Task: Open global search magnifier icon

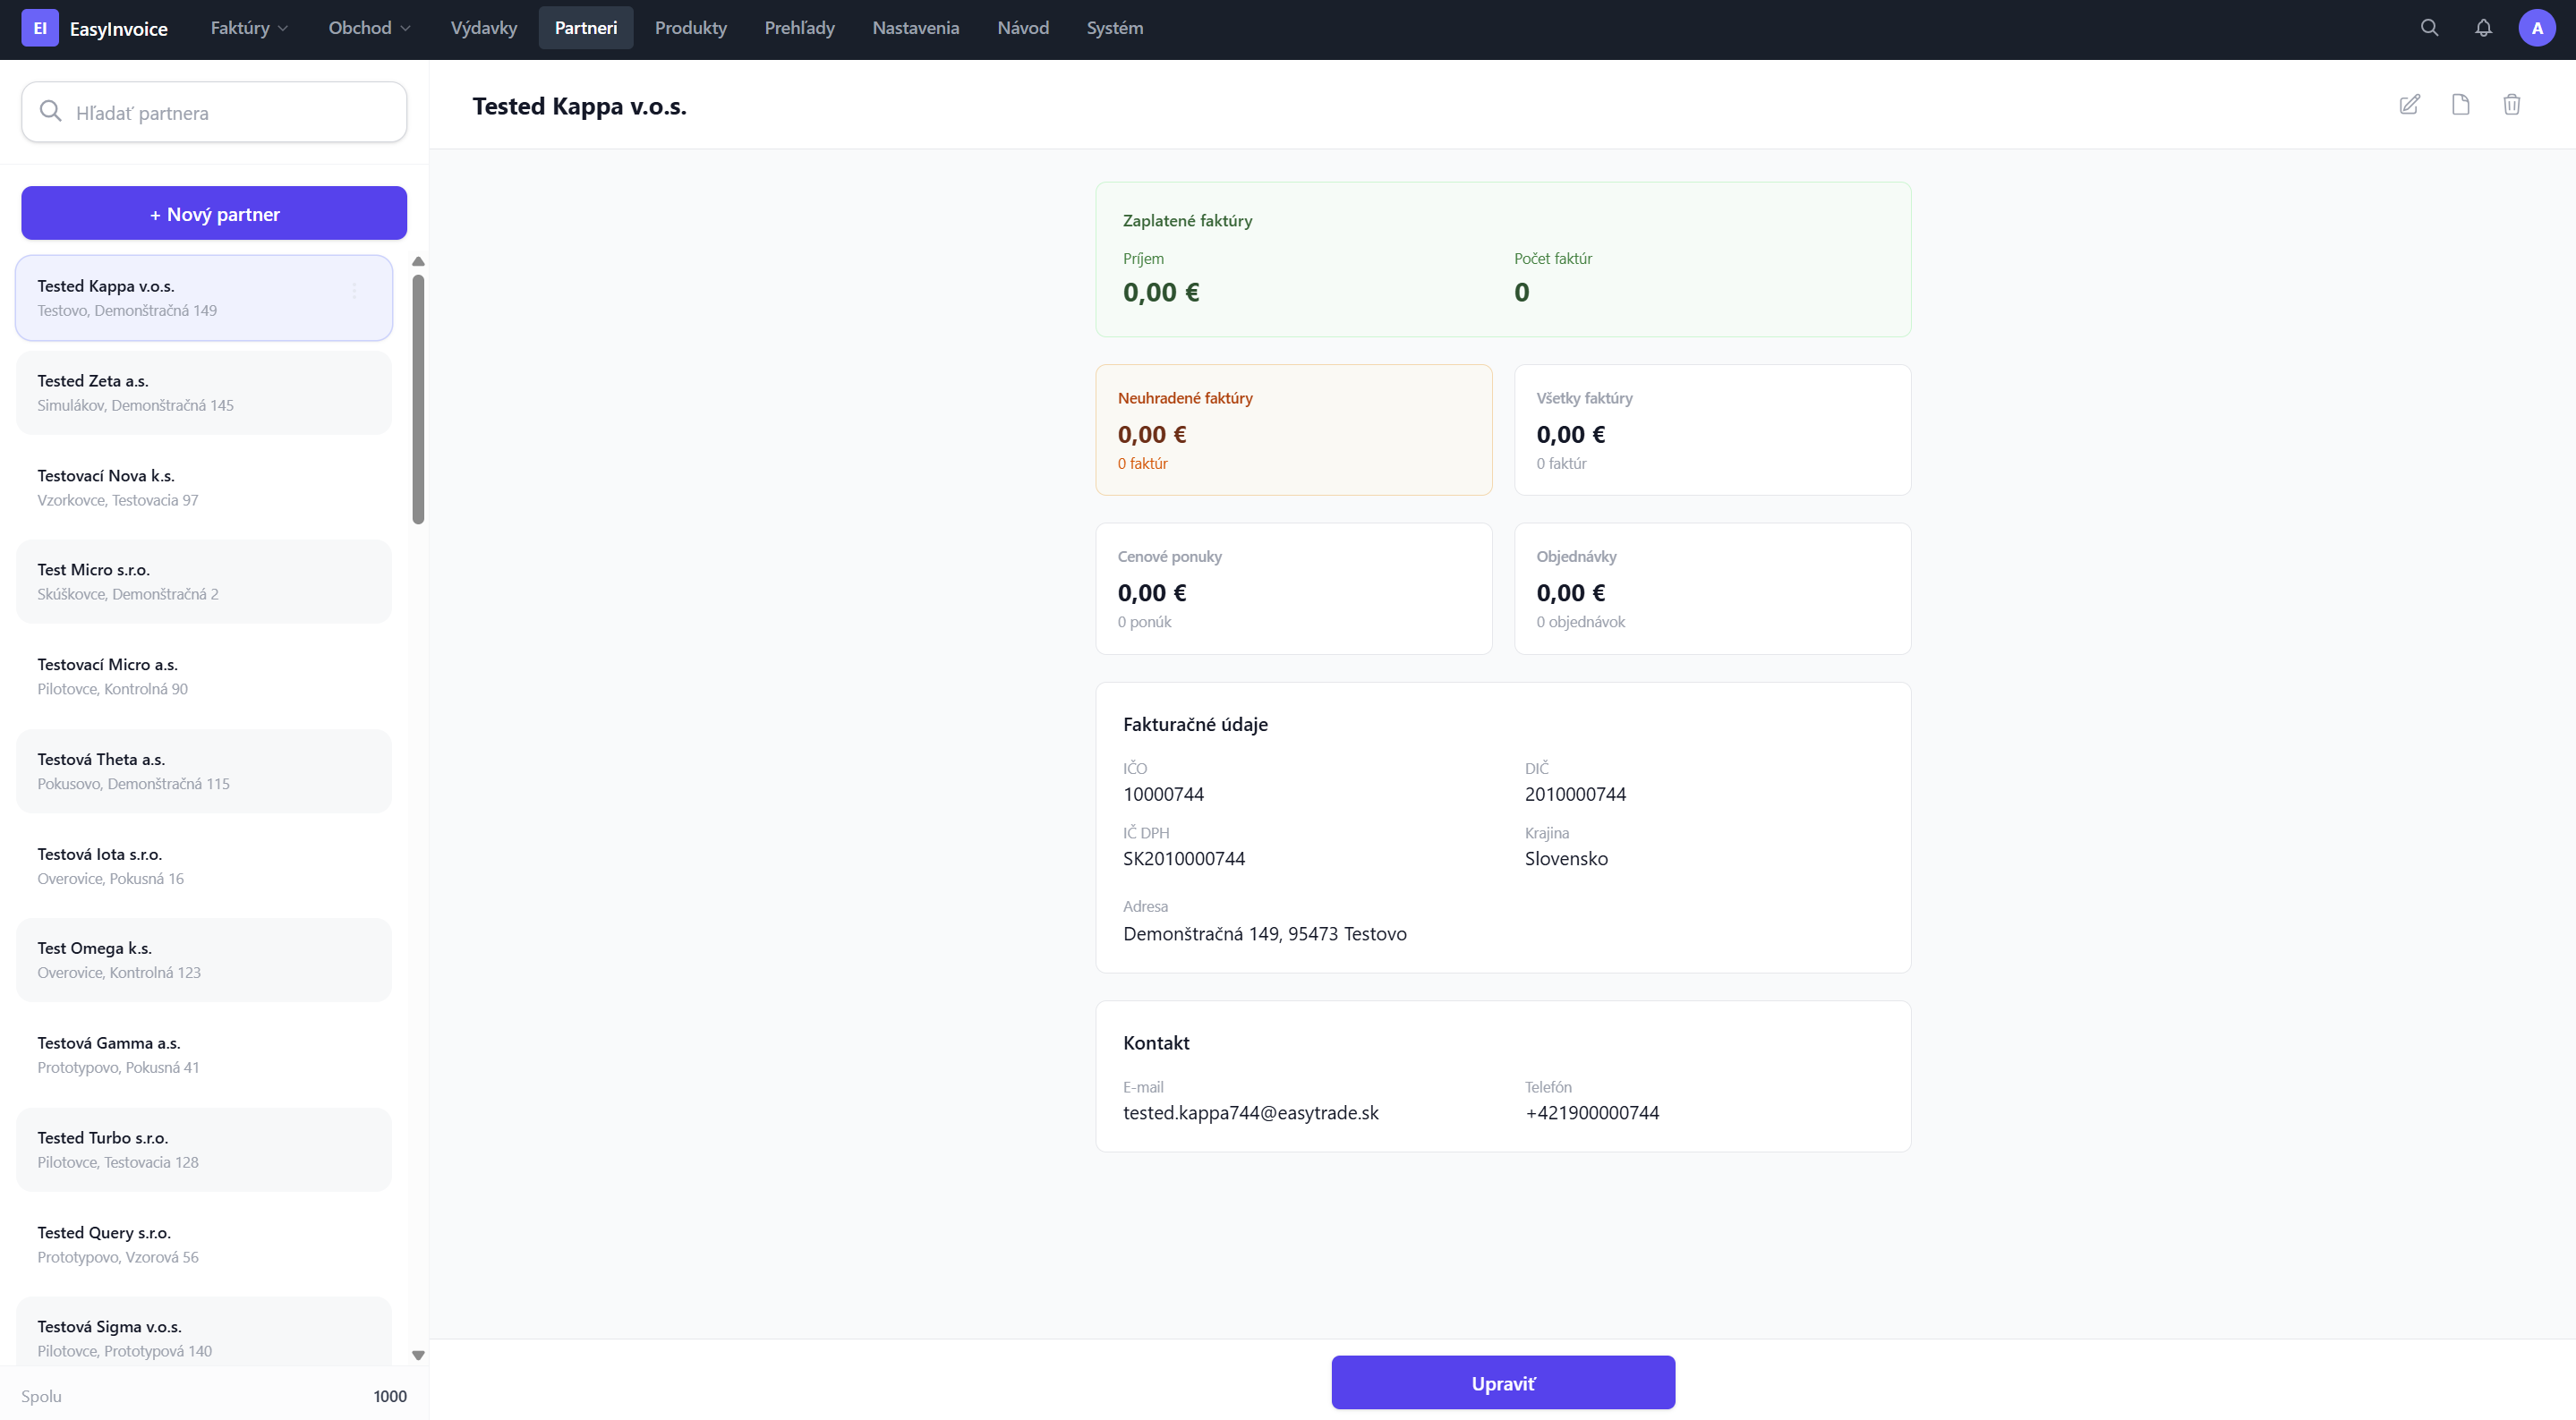Action: pyautogui.click(x=2429, y=28)
